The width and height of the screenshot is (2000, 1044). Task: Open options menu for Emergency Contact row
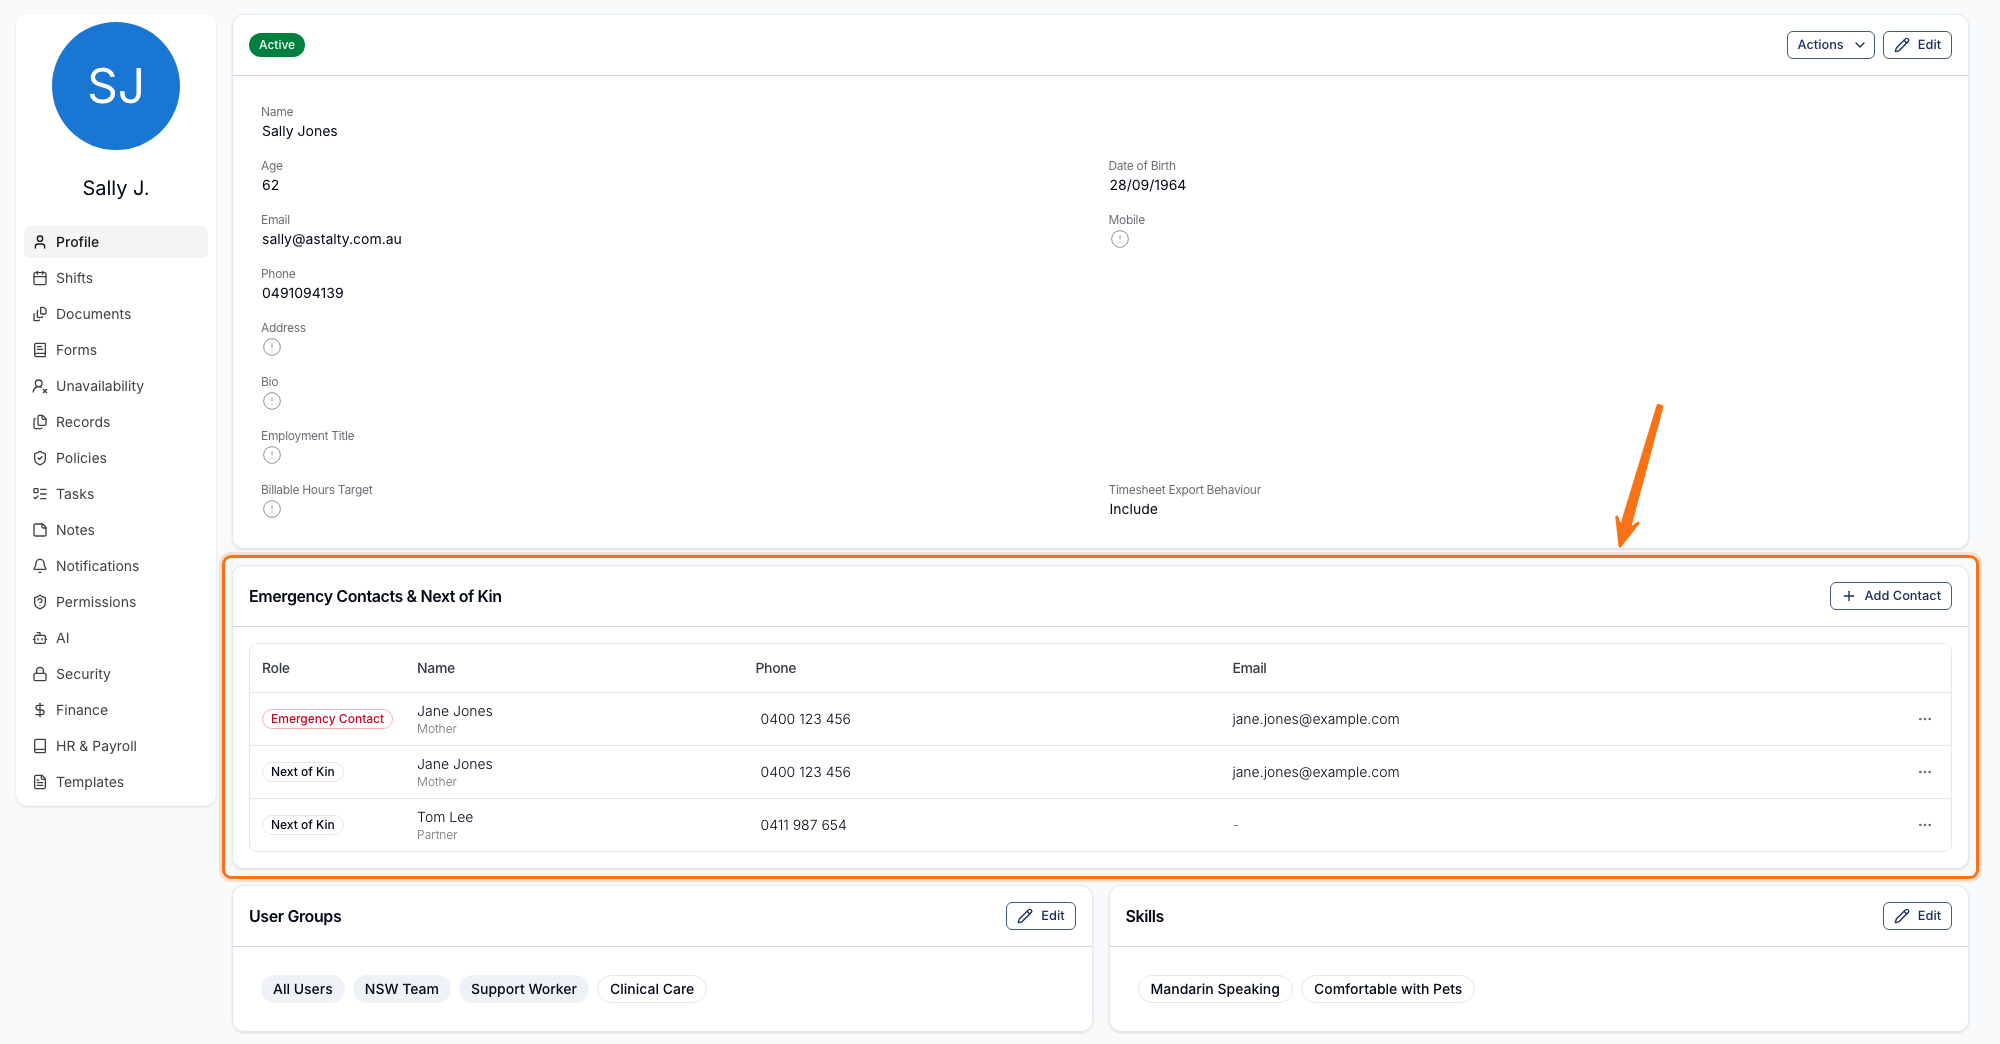(x=1925, y=719)
